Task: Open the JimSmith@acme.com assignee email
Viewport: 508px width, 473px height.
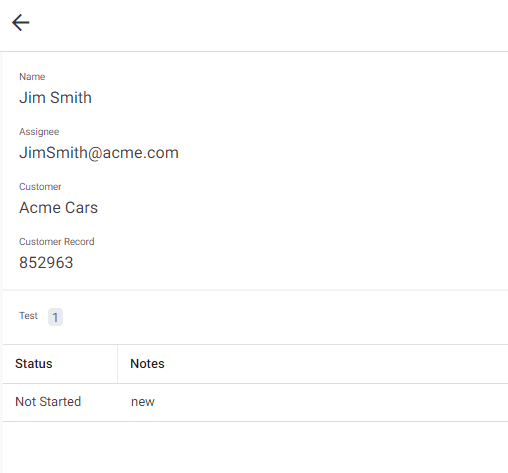Action: tap(99, 153)
